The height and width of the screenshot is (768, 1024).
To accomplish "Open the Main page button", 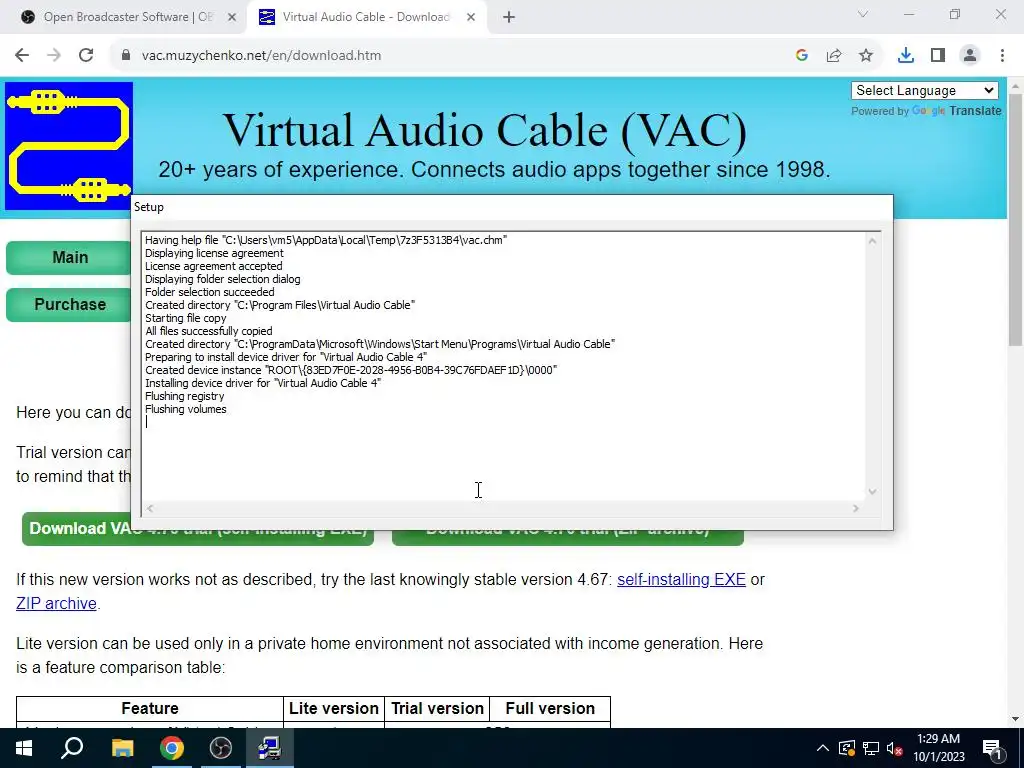I will 70,257.
